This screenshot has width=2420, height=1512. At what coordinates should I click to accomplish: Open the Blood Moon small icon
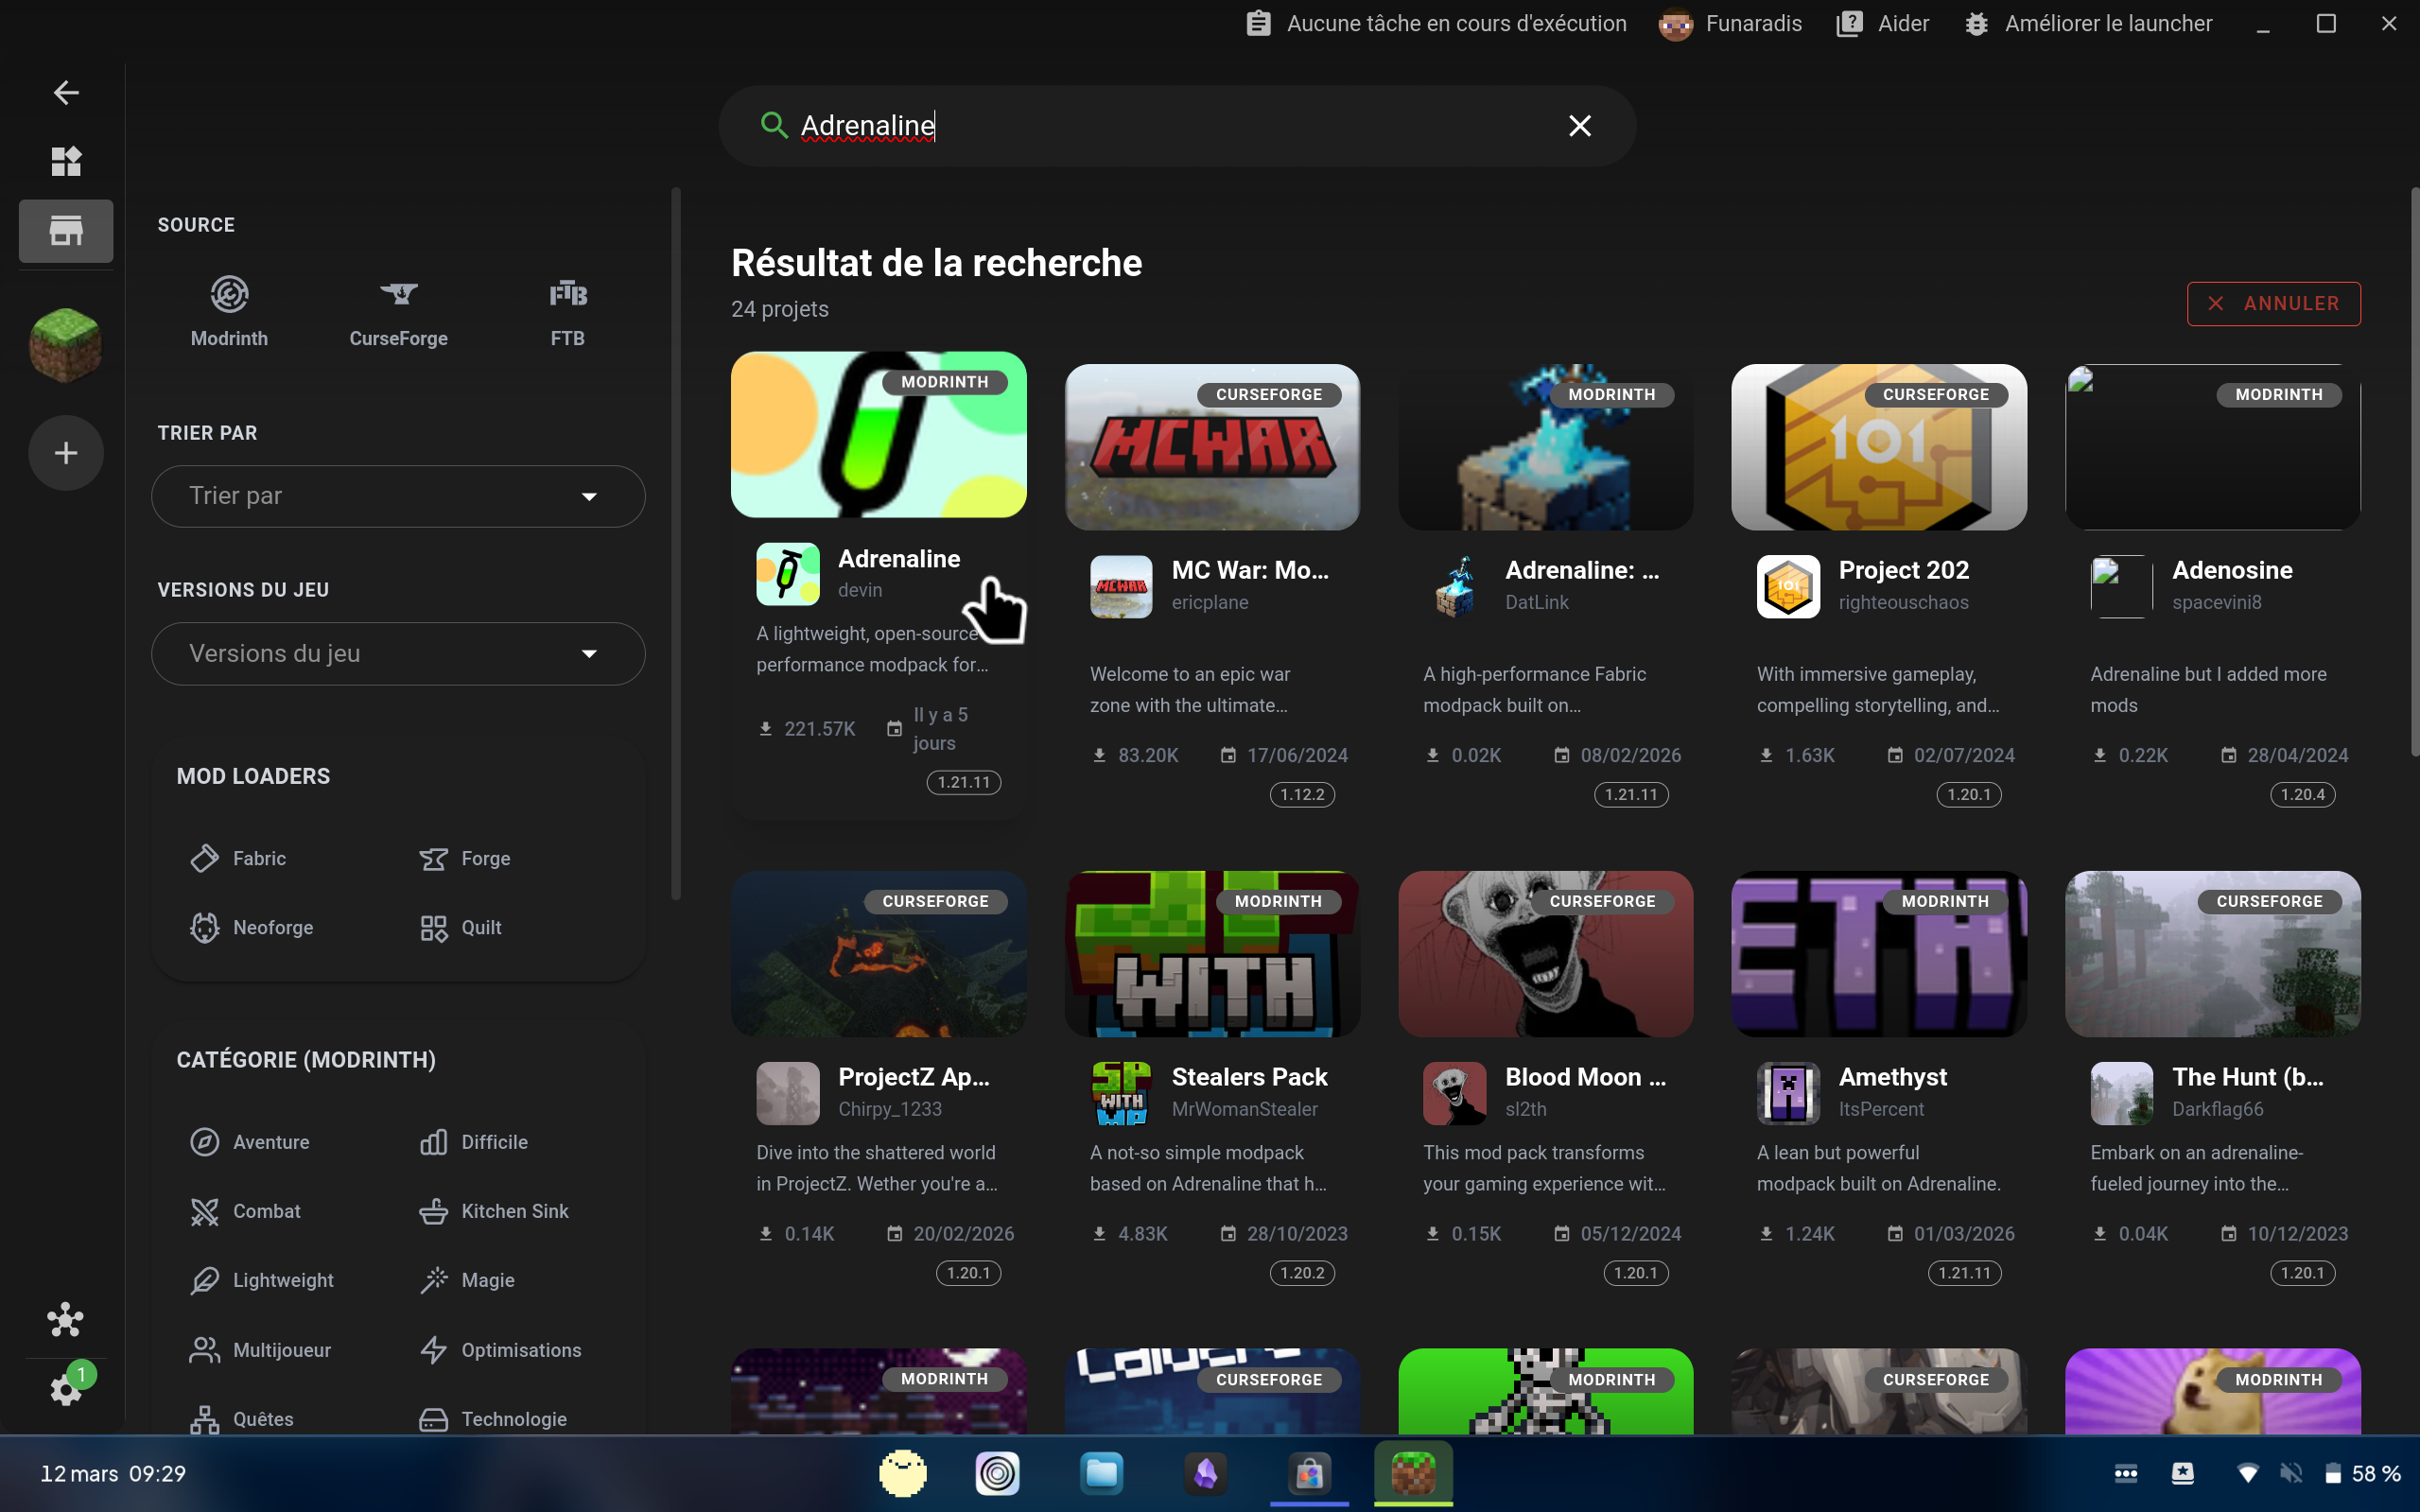pyautogui.click(x=1454, y=1094)
